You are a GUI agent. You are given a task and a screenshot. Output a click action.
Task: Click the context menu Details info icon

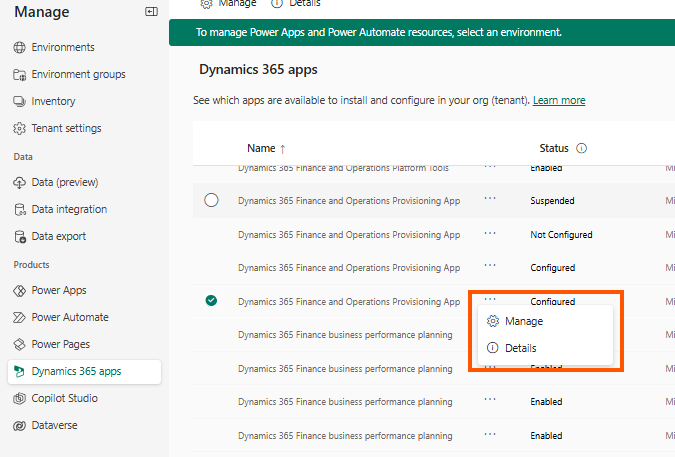[492, 348]
